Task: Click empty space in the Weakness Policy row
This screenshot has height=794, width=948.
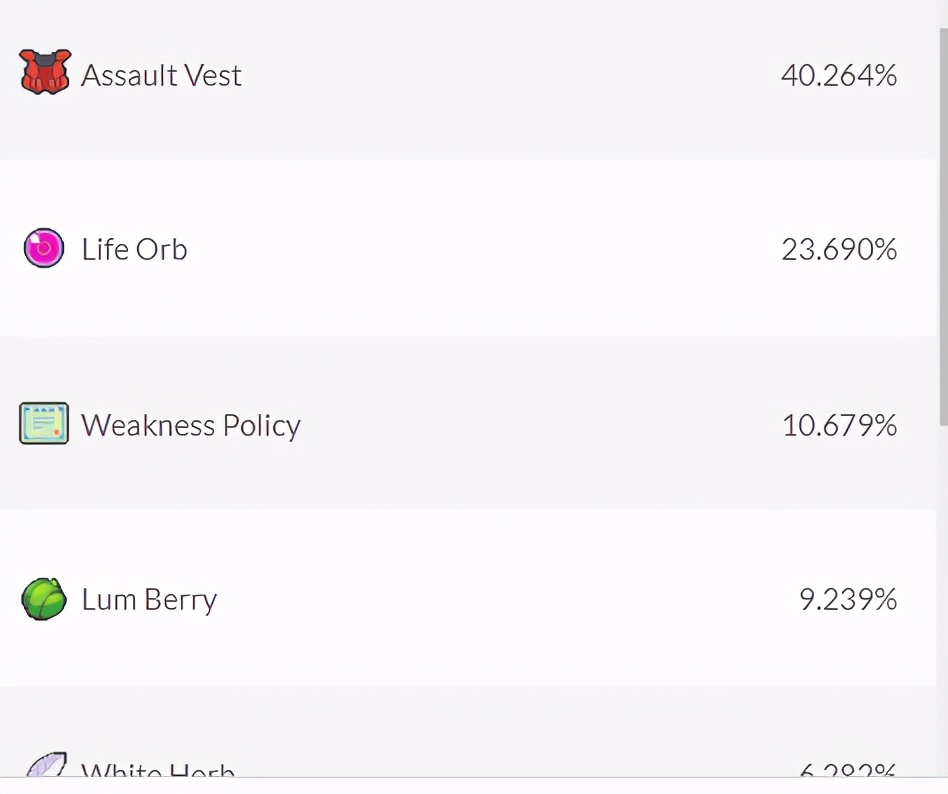Action: click(540, 426)
